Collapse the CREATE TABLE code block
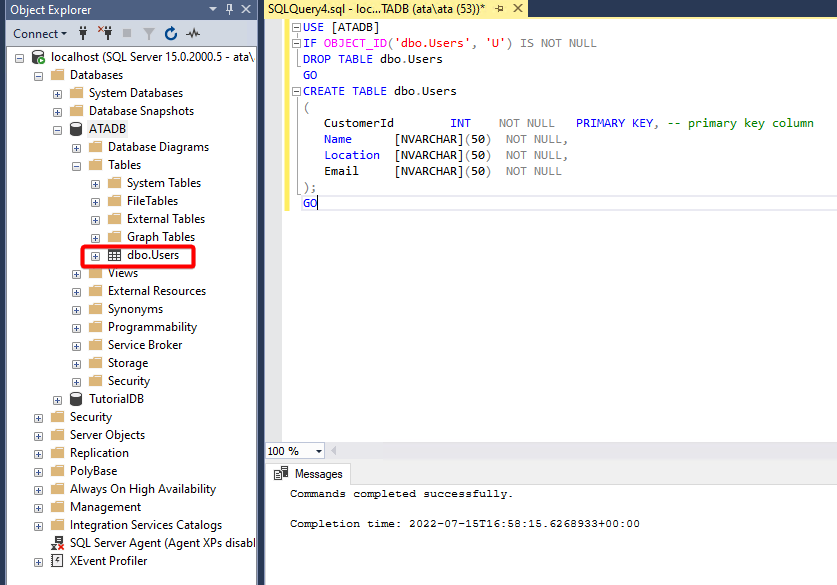Image resolution: width=837 pixels, height=585 pixels. click(x=296, y=91)
